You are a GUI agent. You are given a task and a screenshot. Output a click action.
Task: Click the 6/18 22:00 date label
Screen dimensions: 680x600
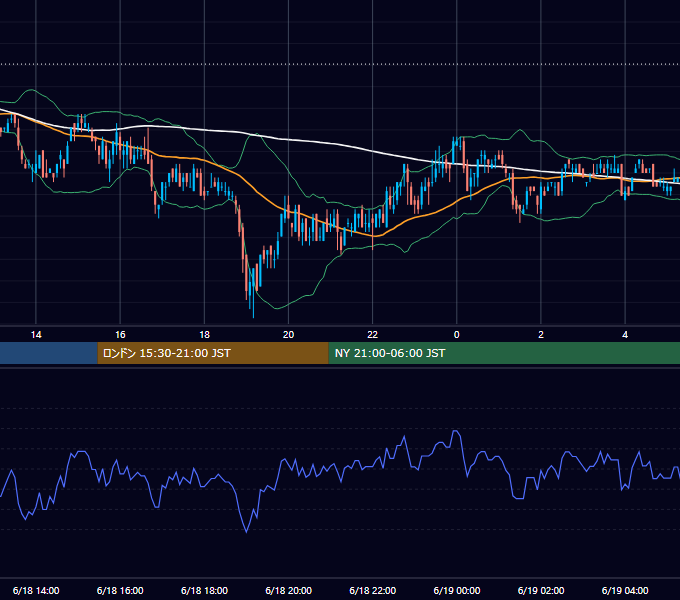click(x=373, y=590)
